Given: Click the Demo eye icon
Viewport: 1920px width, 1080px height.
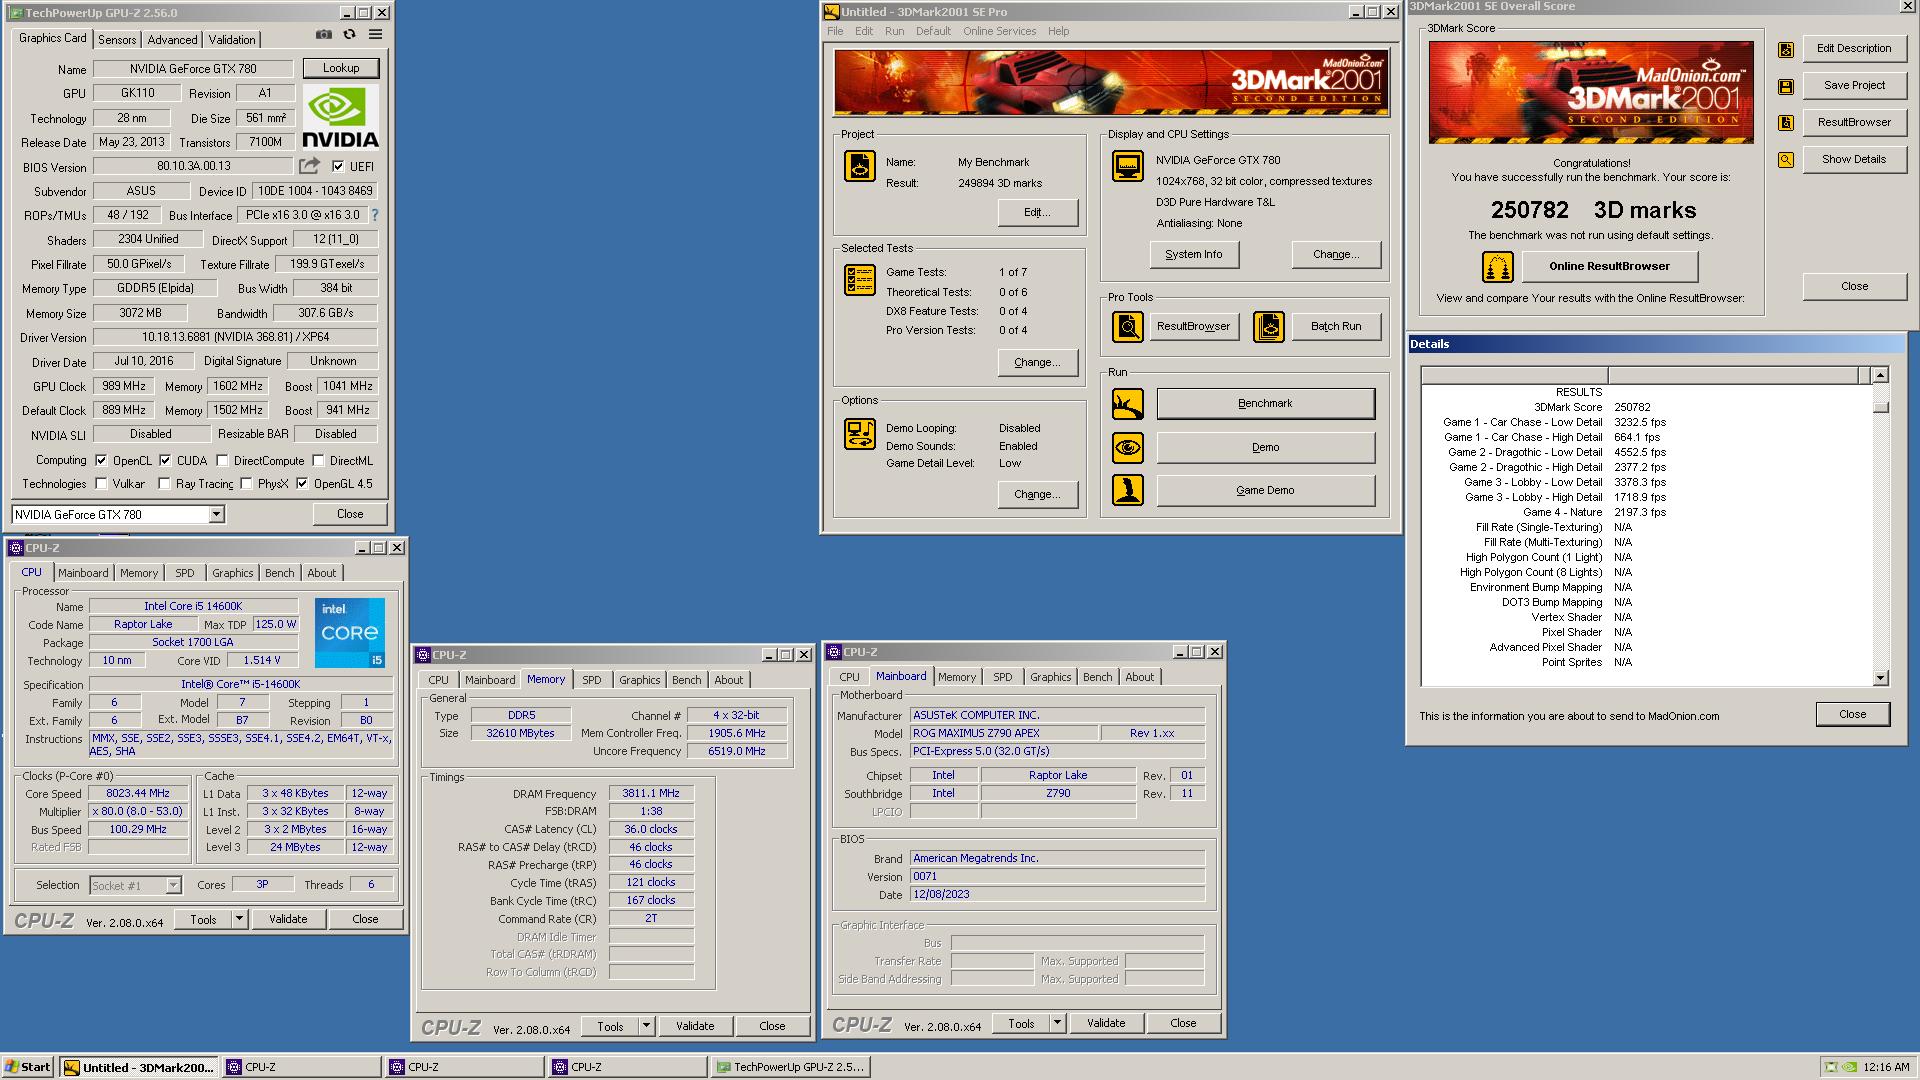Looking at the screenshot, I should tap(1128, 447).
